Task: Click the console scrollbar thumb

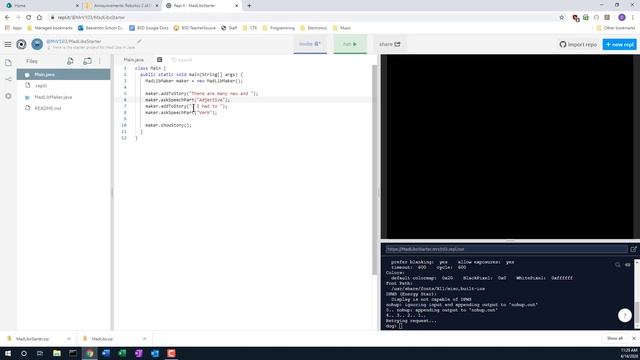Action: pos(637,312)
